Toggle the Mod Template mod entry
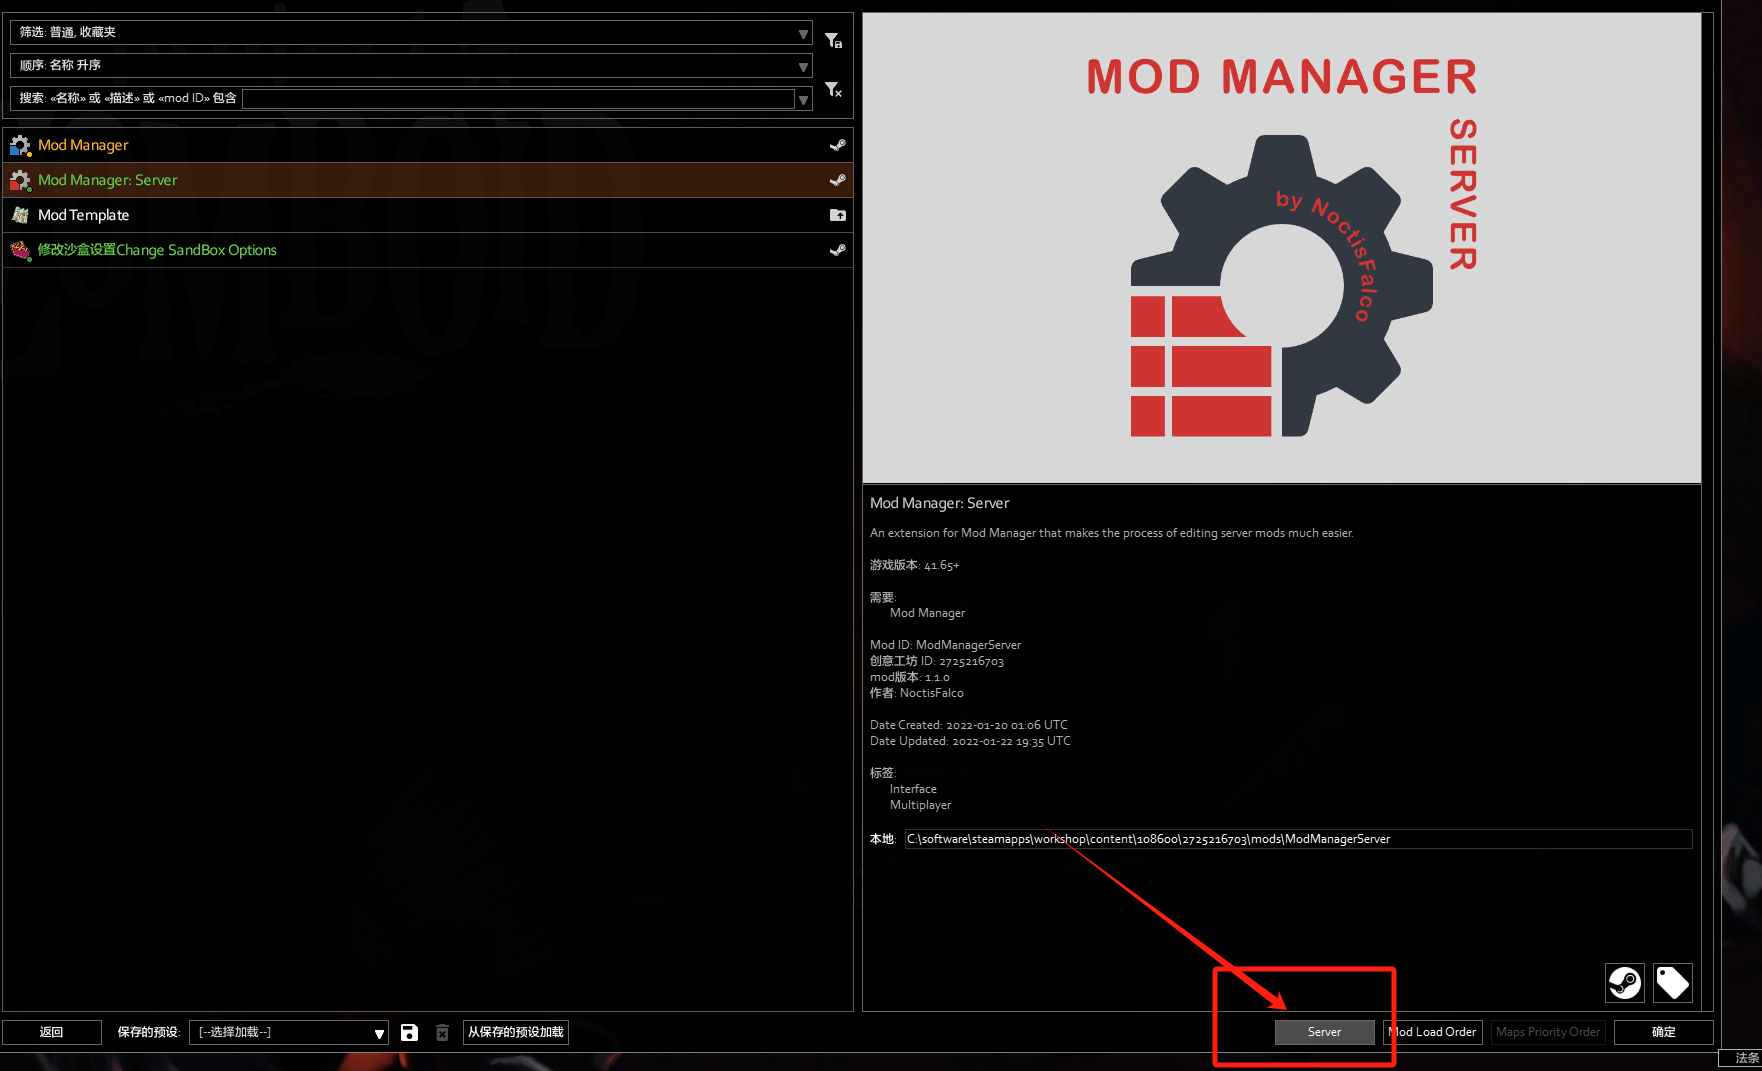The height and width of the screenshot is (1071, 1762). (427, 215)
